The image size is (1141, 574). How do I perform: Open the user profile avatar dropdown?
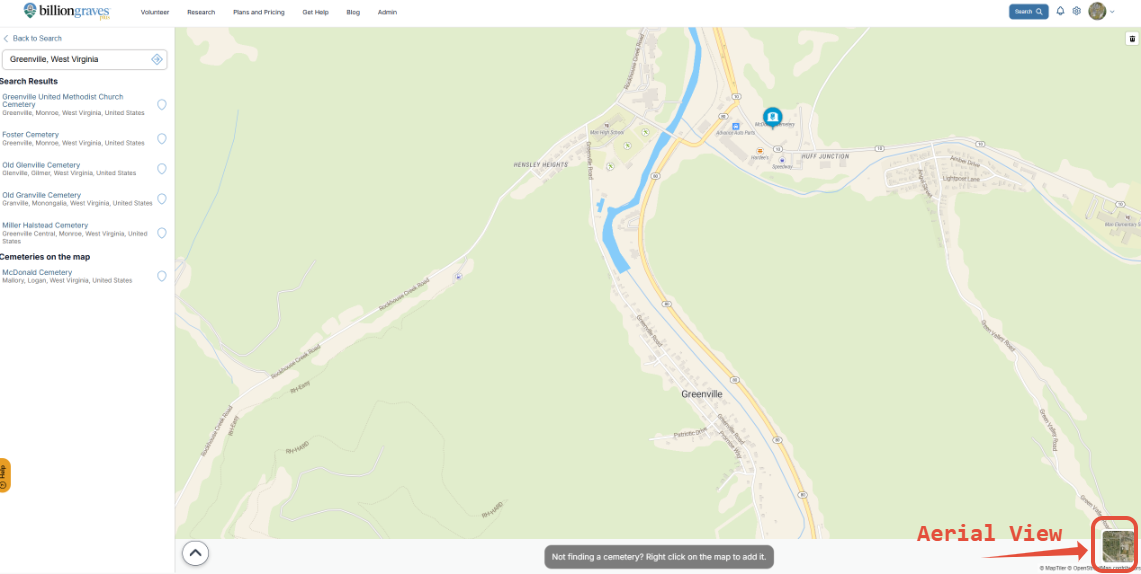pyautogui.click(x=1101, y=12)
